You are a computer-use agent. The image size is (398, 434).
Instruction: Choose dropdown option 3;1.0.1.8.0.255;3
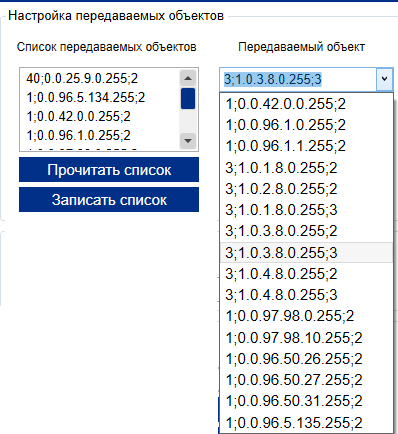[306, 210]
